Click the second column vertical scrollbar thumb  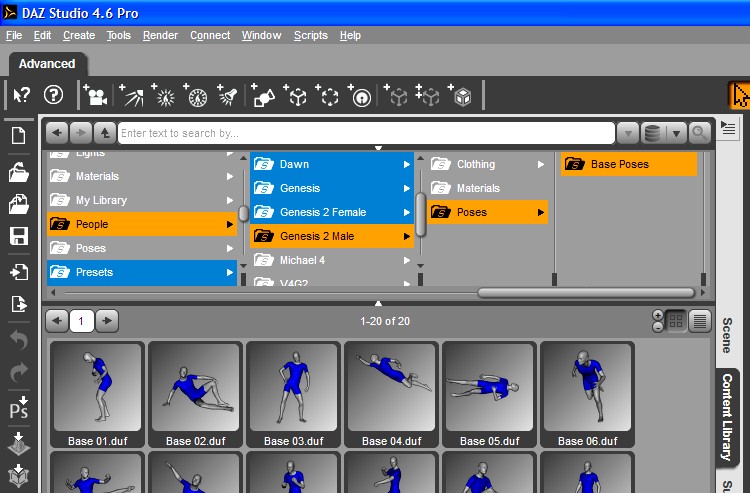point(420,214)
